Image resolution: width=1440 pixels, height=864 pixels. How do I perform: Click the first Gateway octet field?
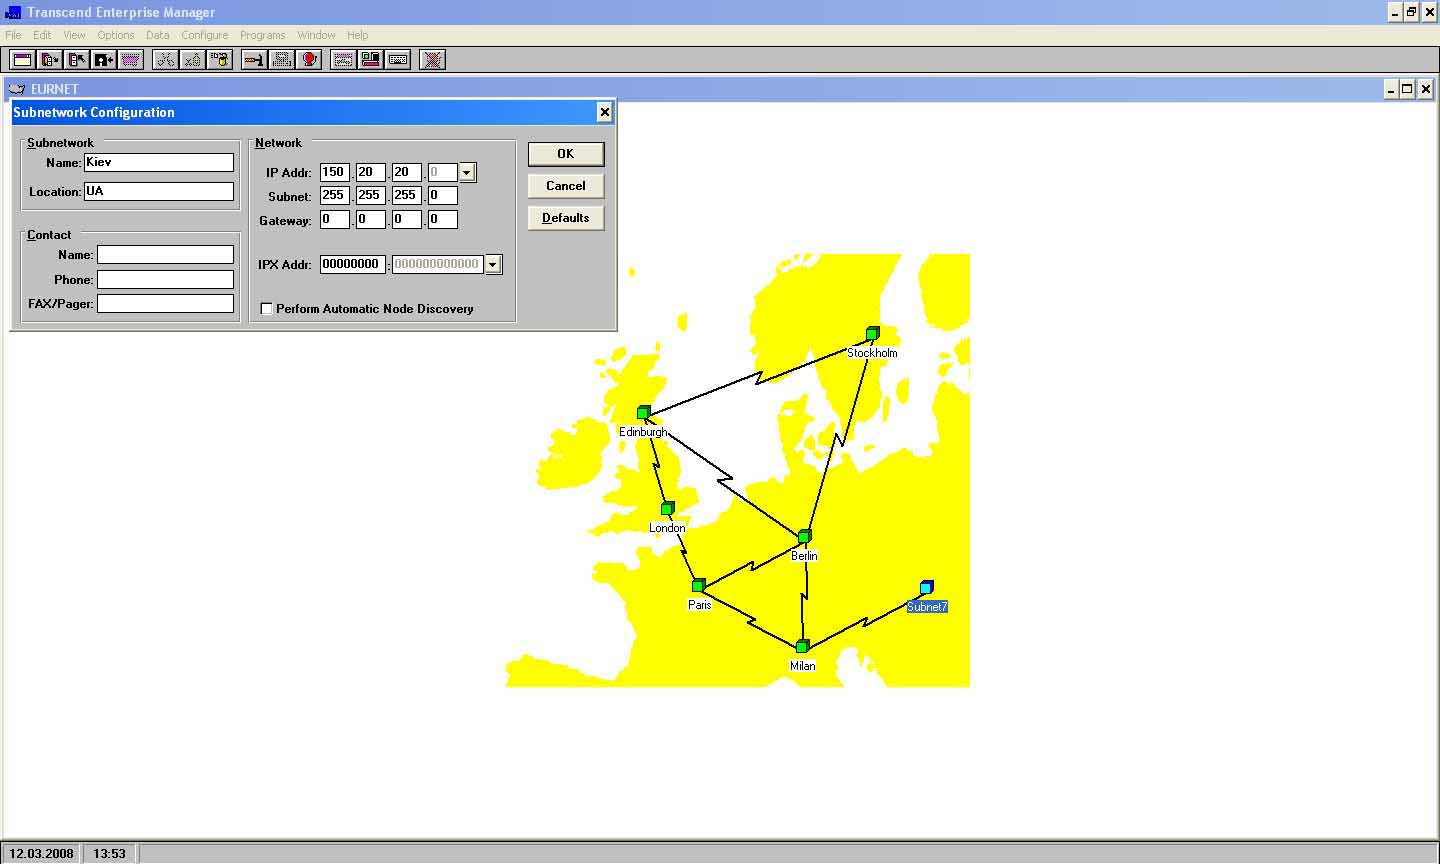pyautogui.click(x=335, y=220)
